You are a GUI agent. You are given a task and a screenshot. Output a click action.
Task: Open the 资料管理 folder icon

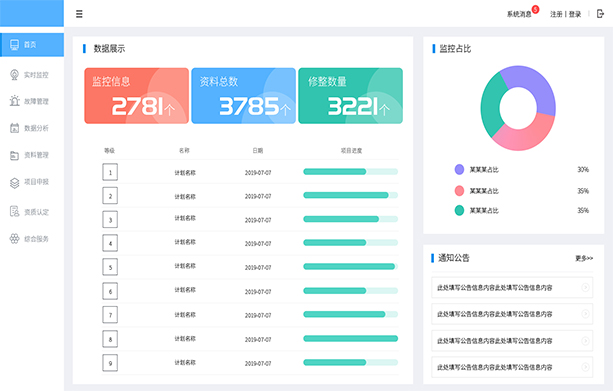[x=14, y=155]
